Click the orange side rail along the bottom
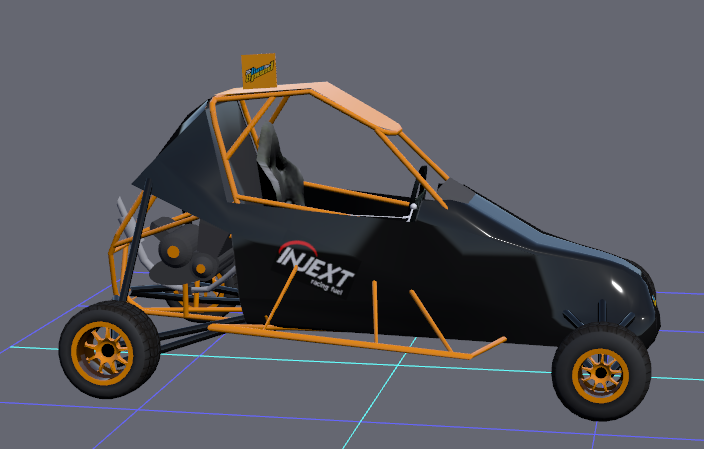This screenshot has height=449, width=704. point(355,343)
